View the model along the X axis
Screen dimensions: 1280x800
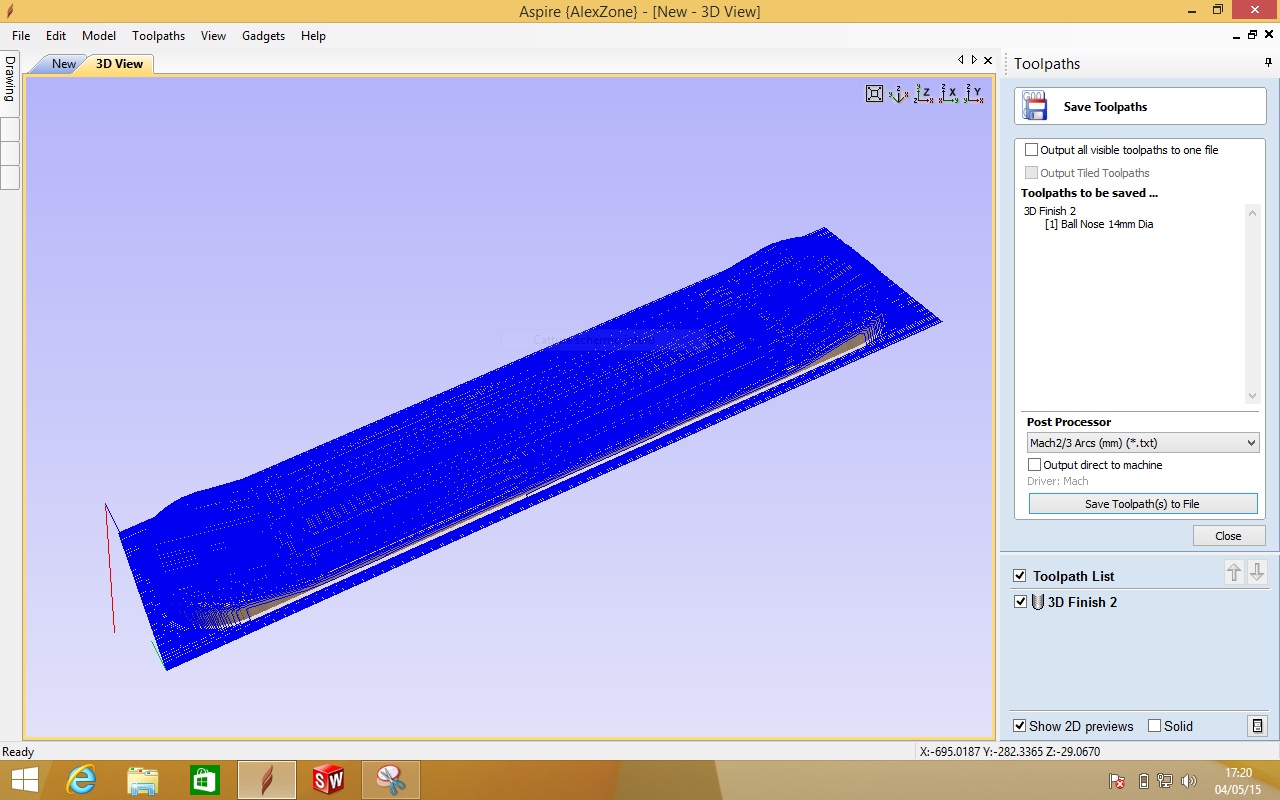click(x=949, y=93)
